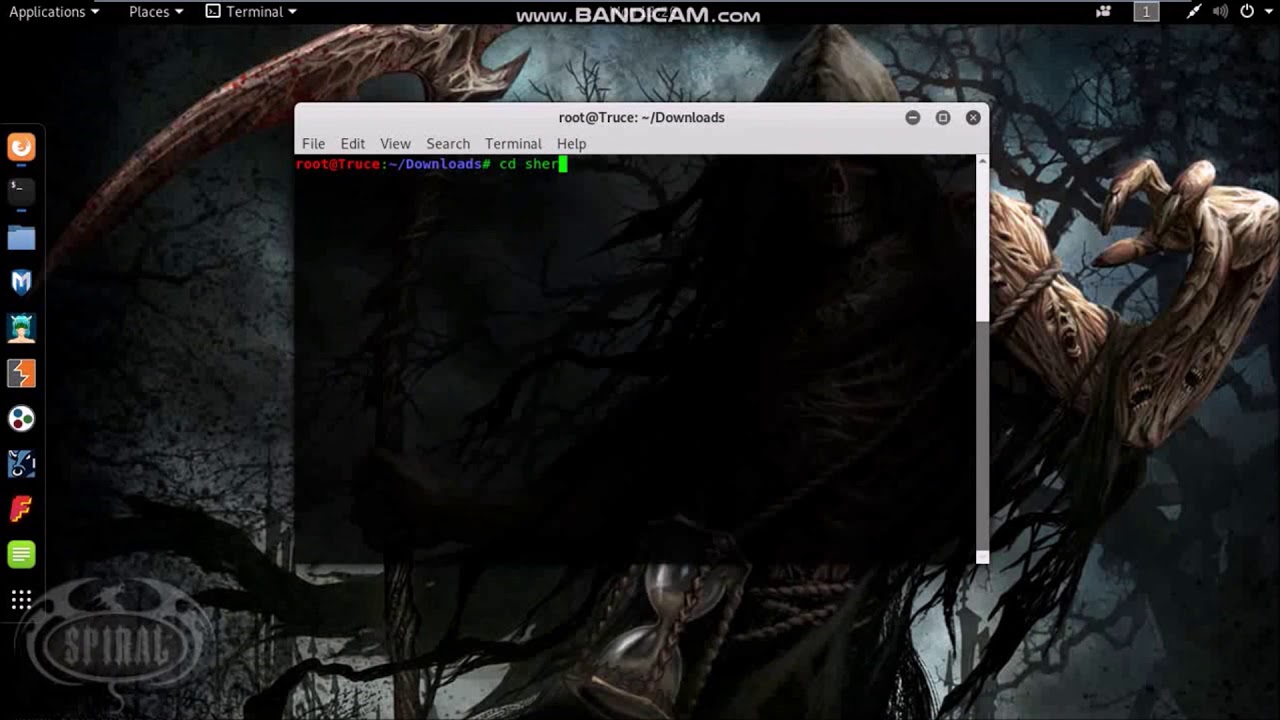1280x720 pixels.
Task: Open the Terminal menu in window menubar
Action: point(513,144)
